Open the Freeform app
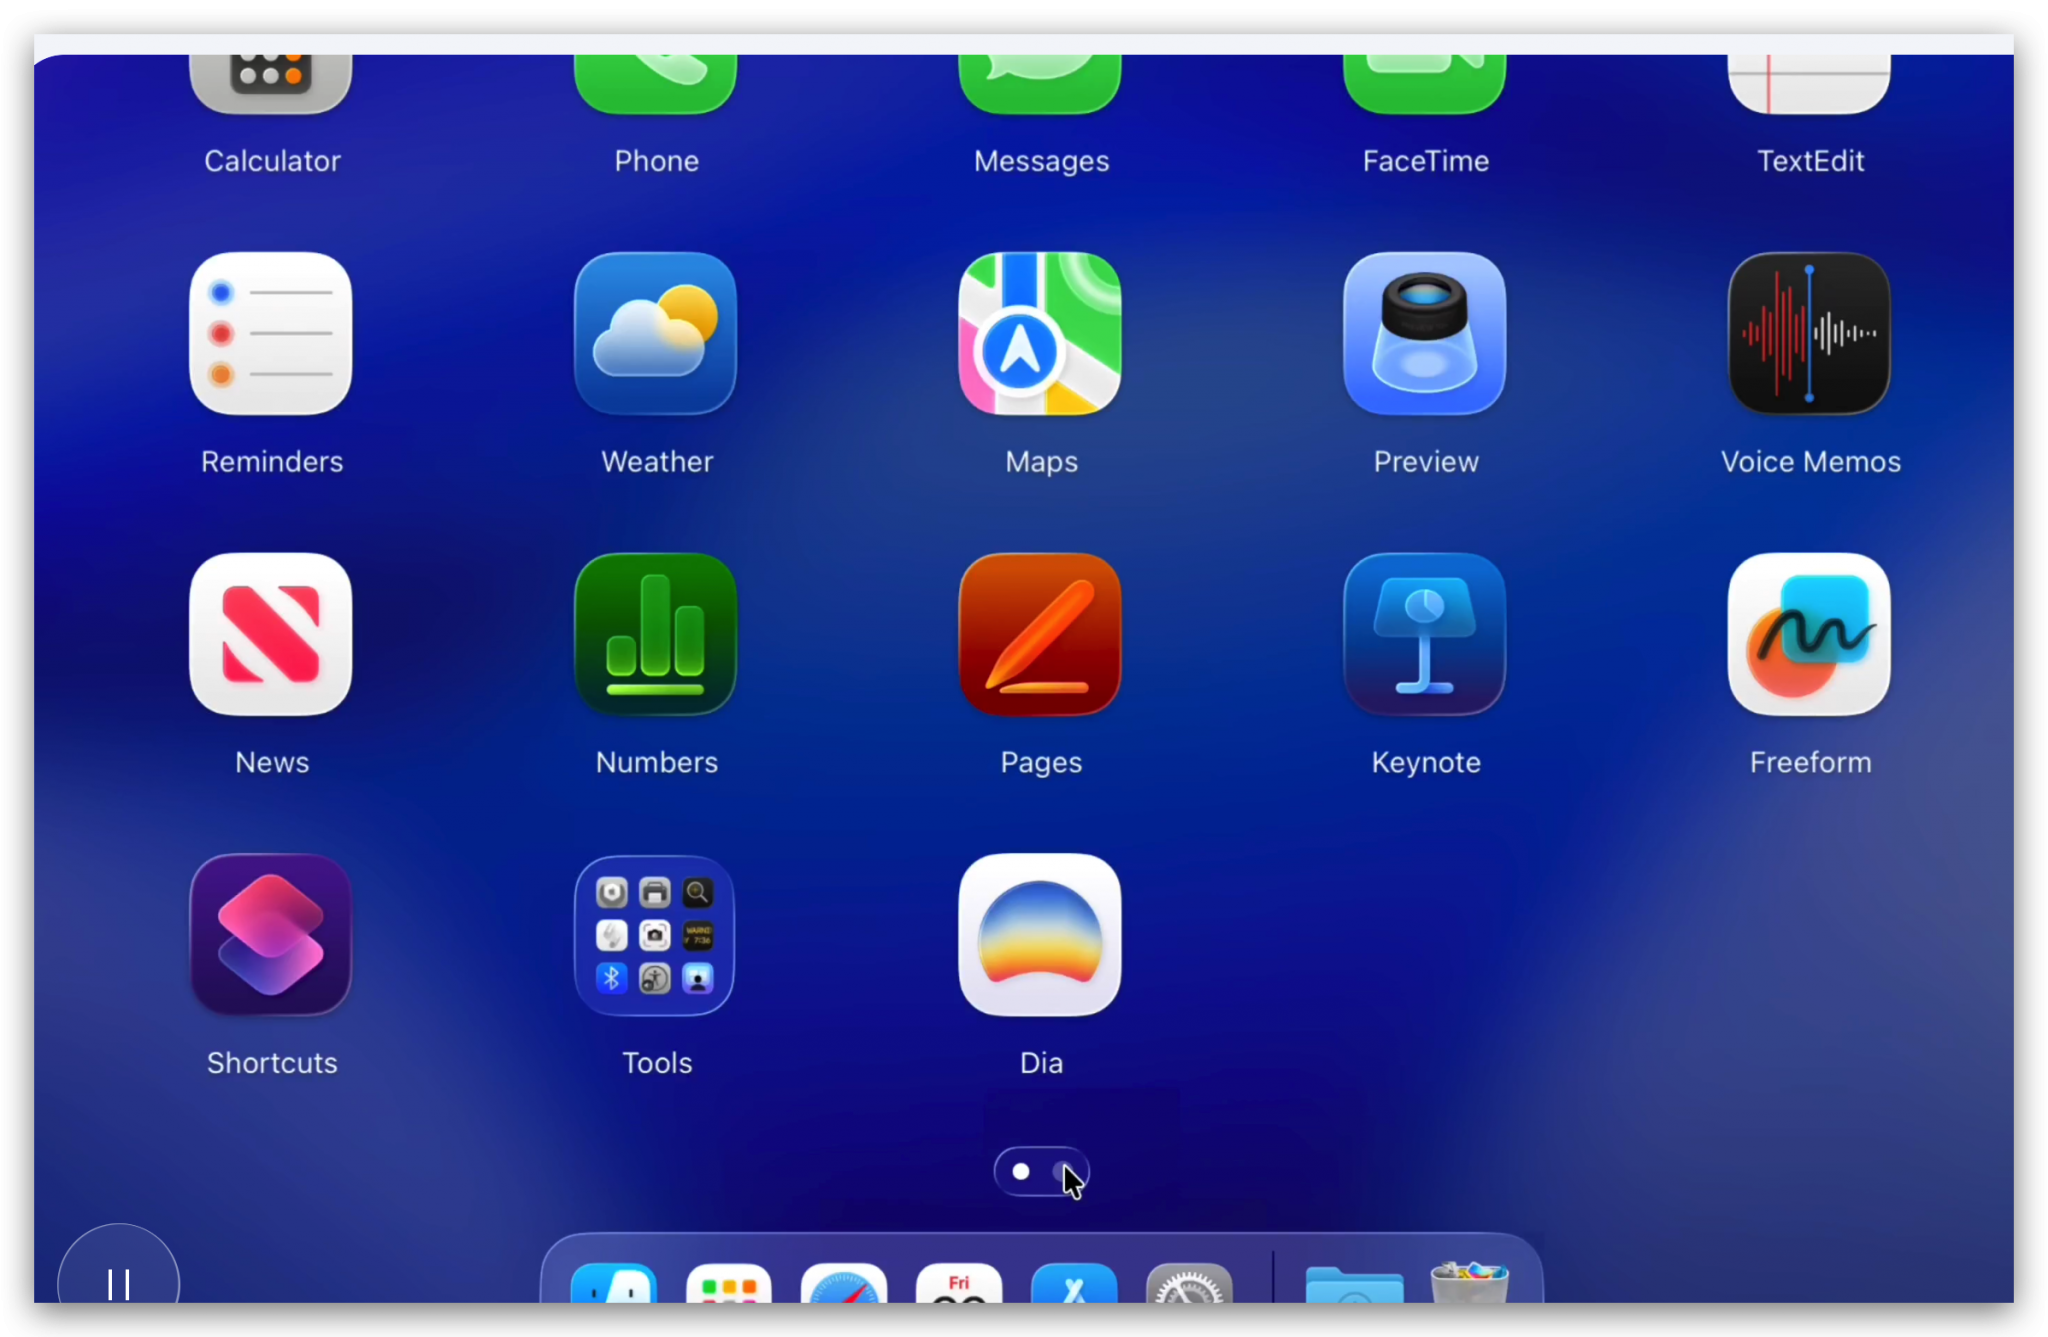This screenshot has width=2048, height=1337. 1809,634
